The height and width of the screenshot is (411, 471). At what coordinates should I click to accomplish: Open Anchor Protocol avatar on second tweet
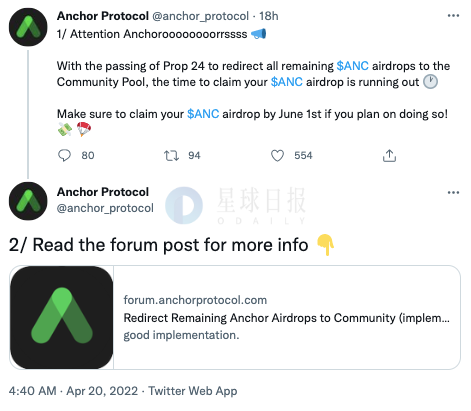point(28,201)
